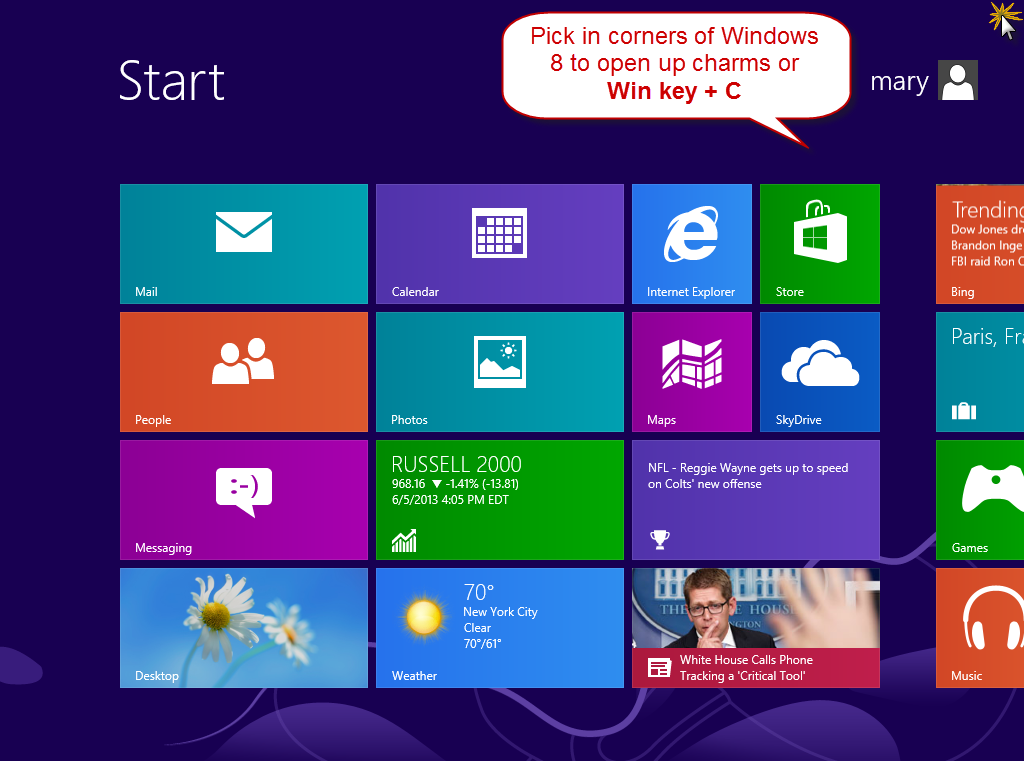Viewport: 1024px width, 761px height.
Task: Click the Brandon Inge trending line
Action: 987,246
